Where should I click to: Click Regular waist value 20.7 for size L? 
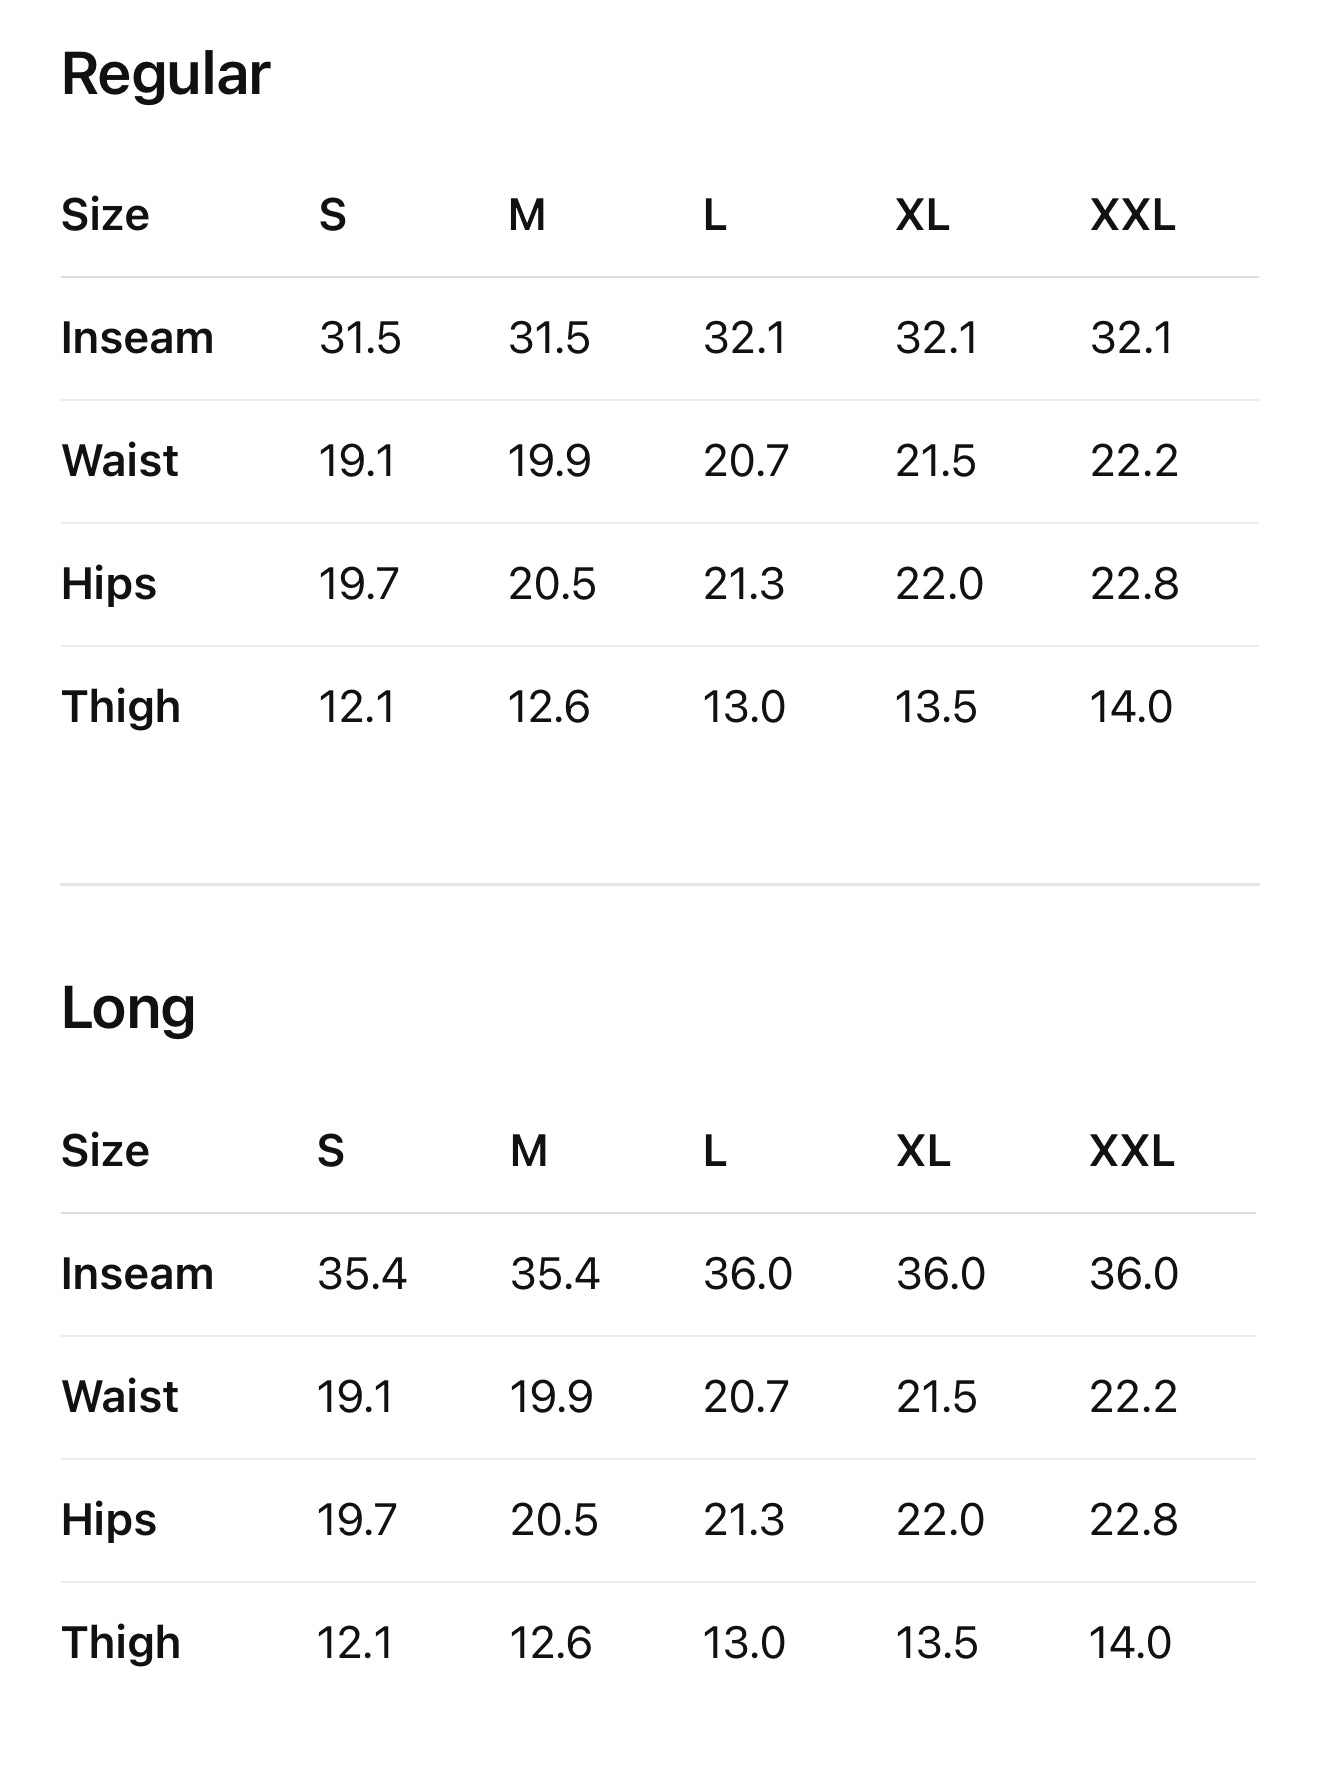746,461
